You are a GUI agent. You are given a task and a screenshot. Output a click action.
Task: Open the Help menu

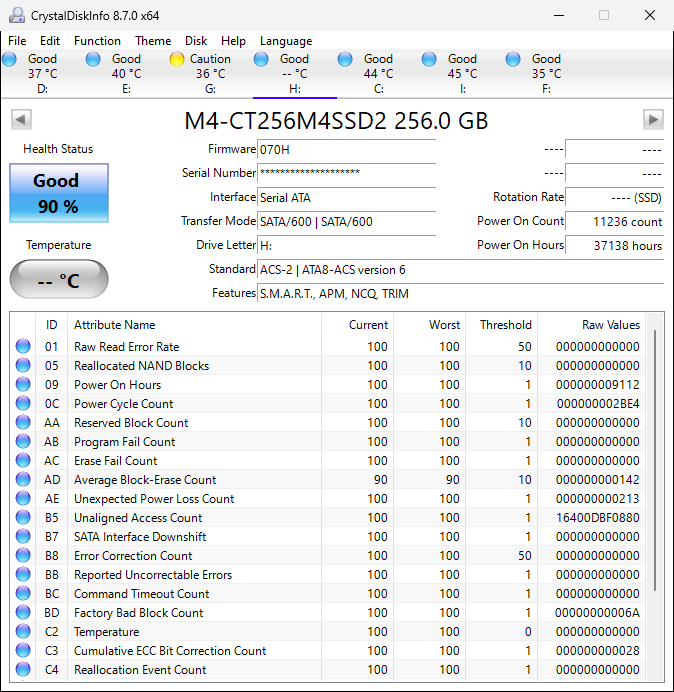point(233,41)
